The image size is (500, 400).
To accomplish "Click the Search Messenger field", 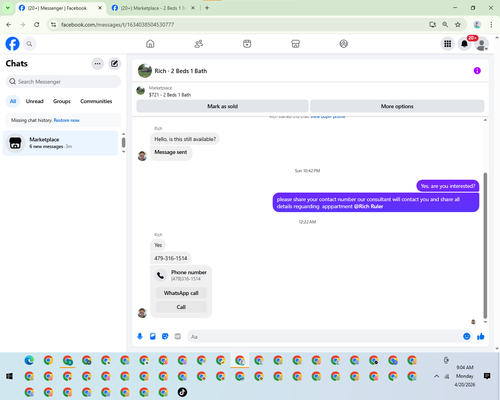I will click(x=63, y=82).
